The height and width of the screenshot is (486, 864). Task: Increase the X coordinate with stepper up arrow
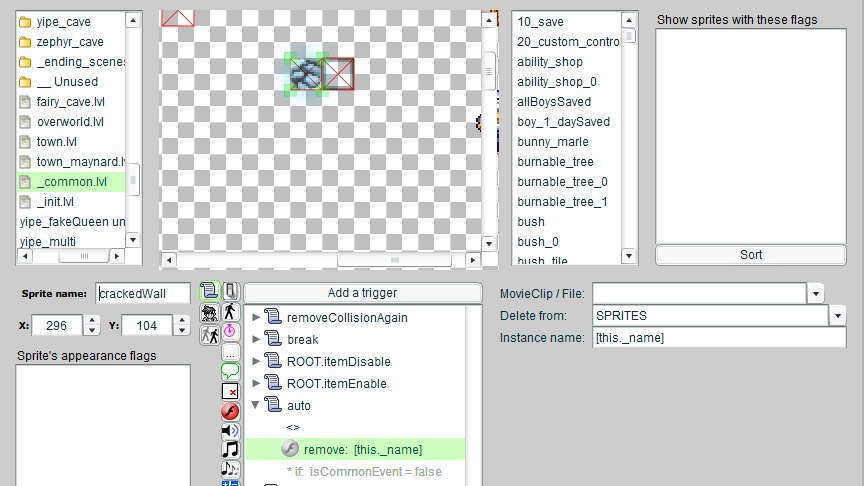92,320
